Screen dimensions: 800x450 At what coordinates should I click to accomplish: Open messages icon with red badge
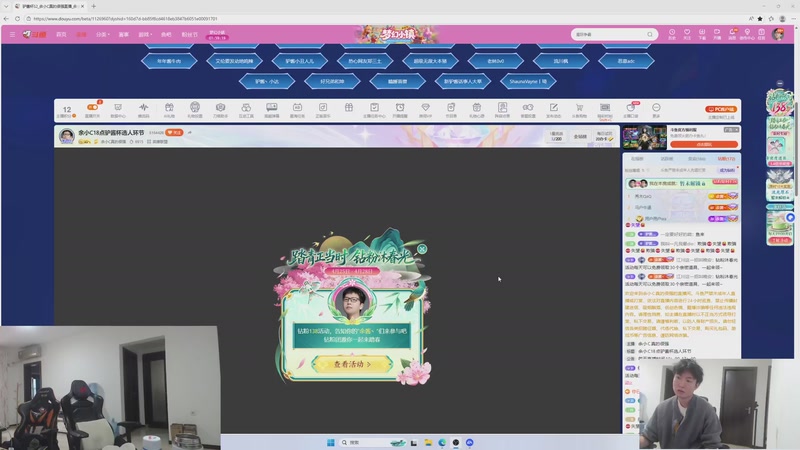click(732, 34)
